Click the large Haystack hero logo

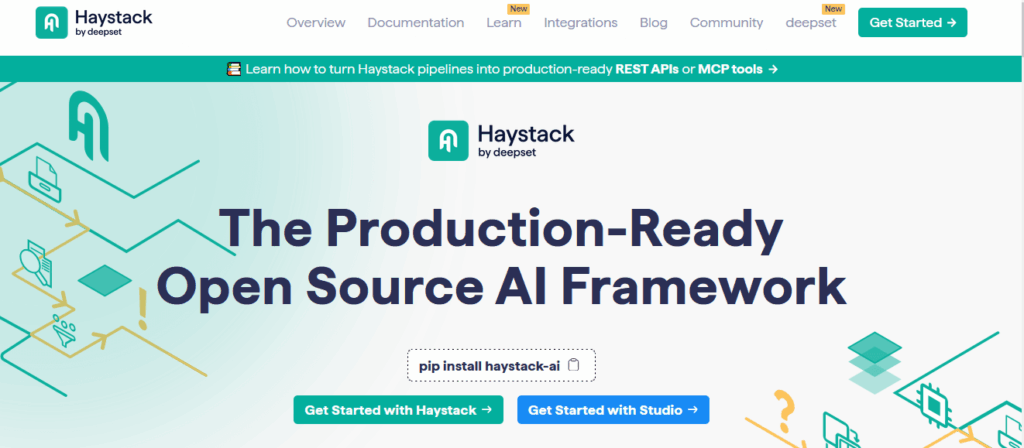502,140
